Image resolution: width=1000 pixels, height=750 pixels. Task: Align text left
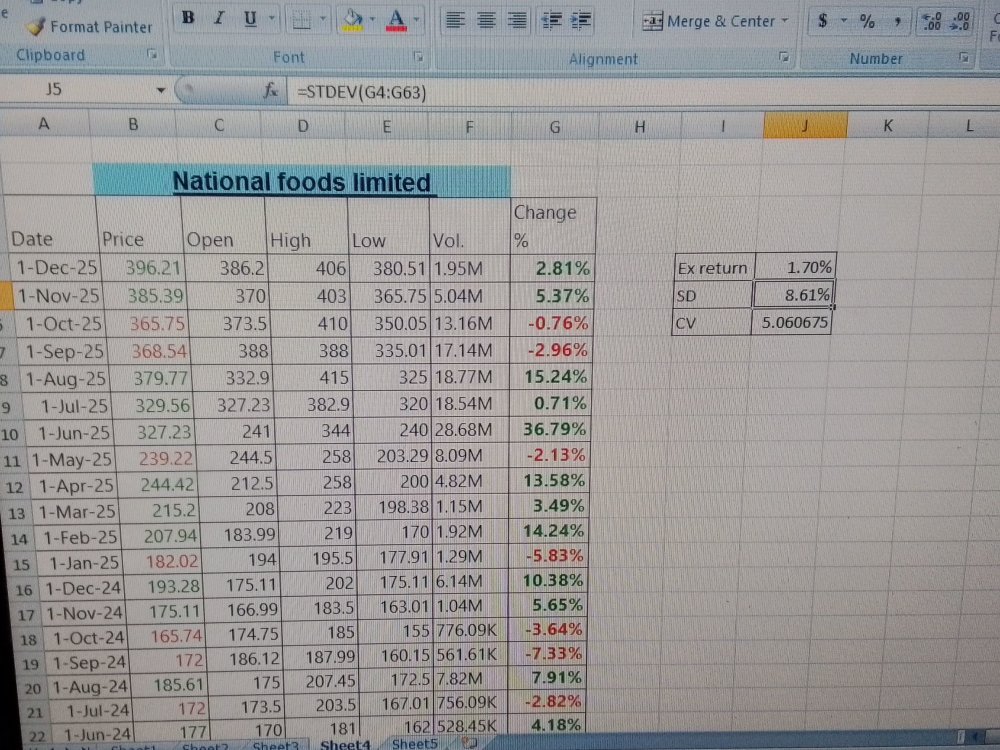pos(455,20)
